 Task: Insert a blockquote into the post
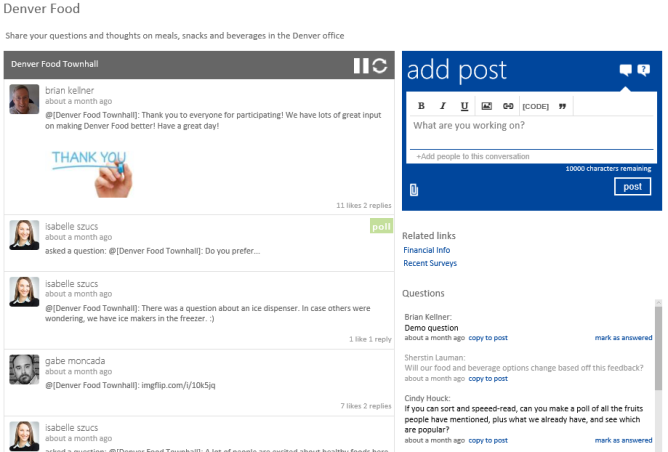click(x=562, y=106)
